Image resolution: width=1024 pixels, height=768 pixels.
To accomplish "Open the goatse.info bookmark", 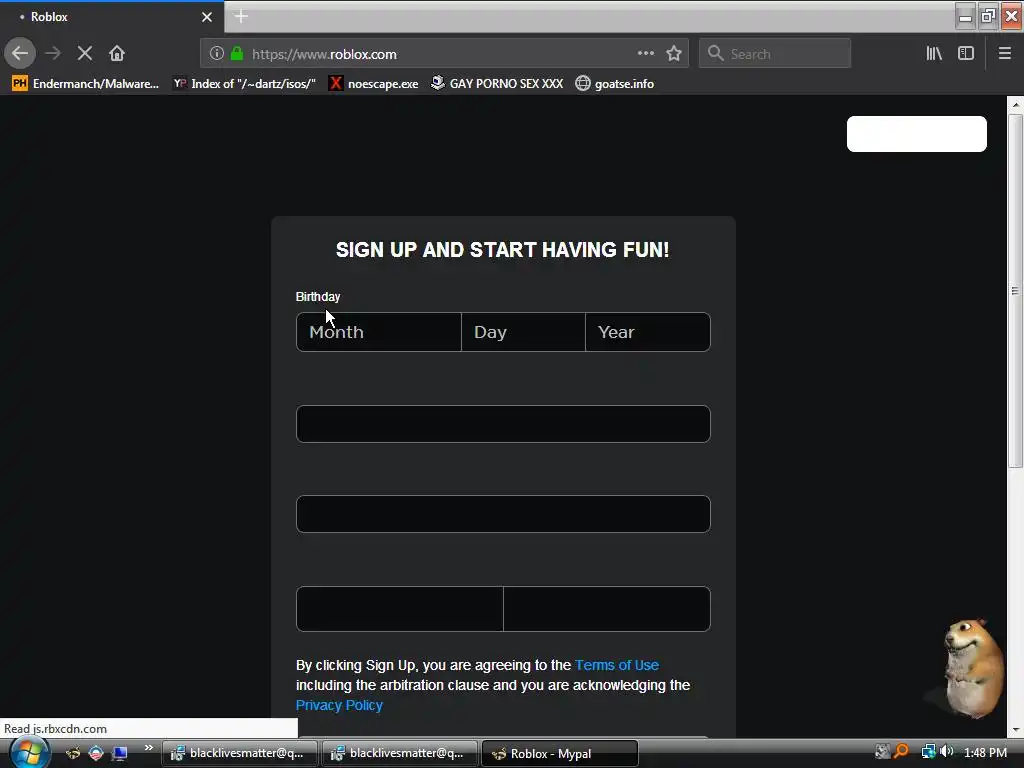I will click(x=615, y=84).
